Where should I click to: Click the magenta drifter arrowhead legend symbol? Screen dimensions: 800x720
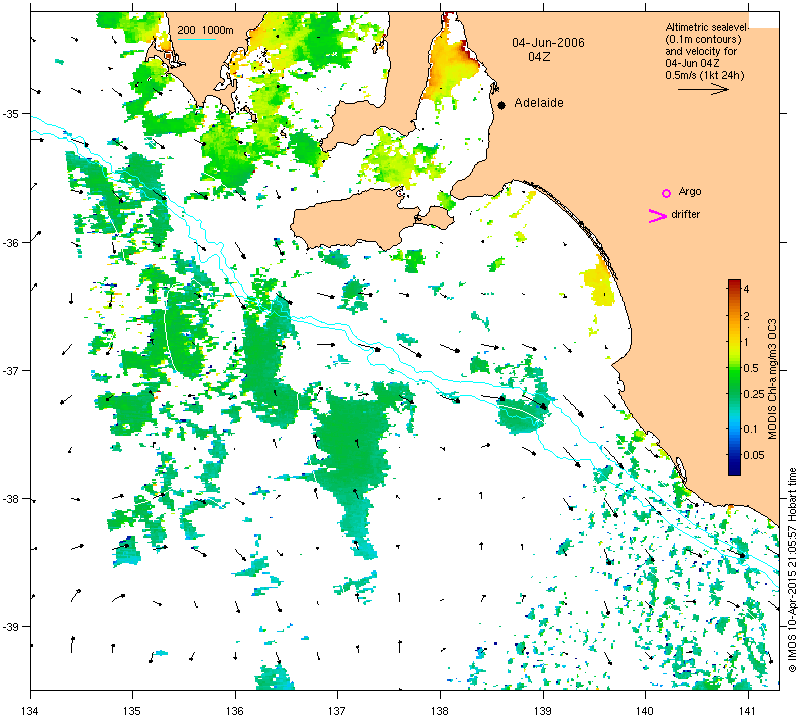658,216
